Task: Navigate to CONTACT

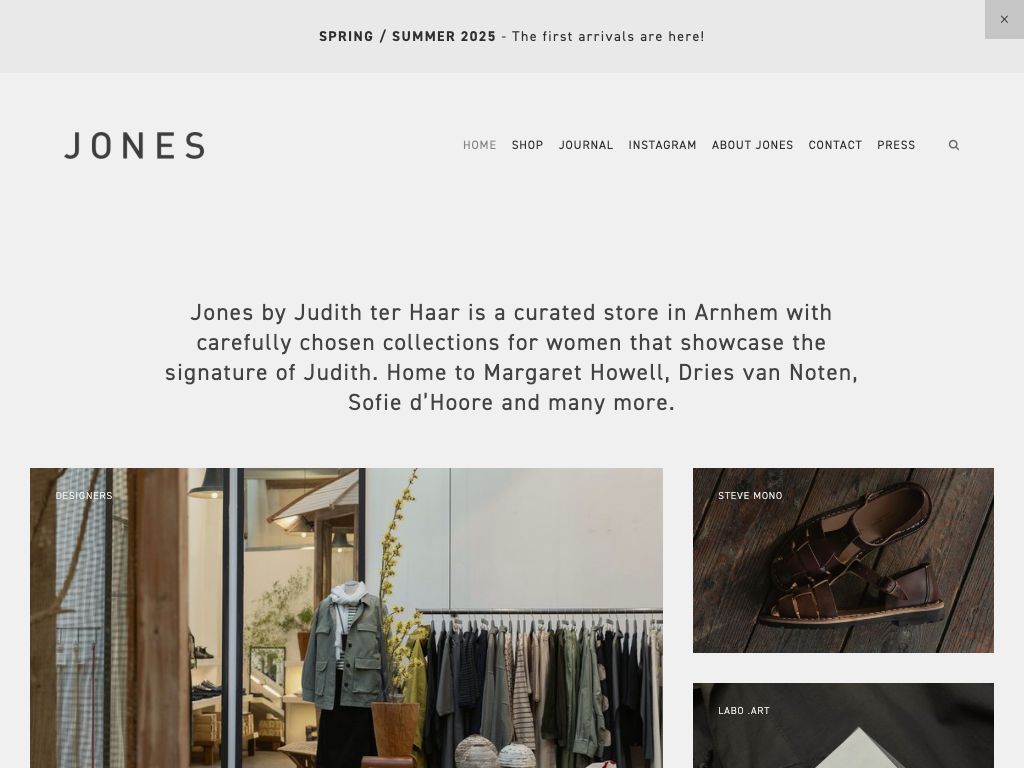Action: [x=835, y=145]
